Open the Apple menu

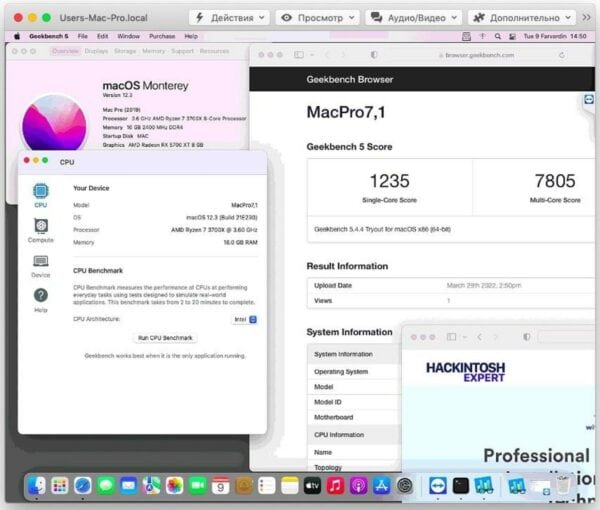click(x=17, y=36)
